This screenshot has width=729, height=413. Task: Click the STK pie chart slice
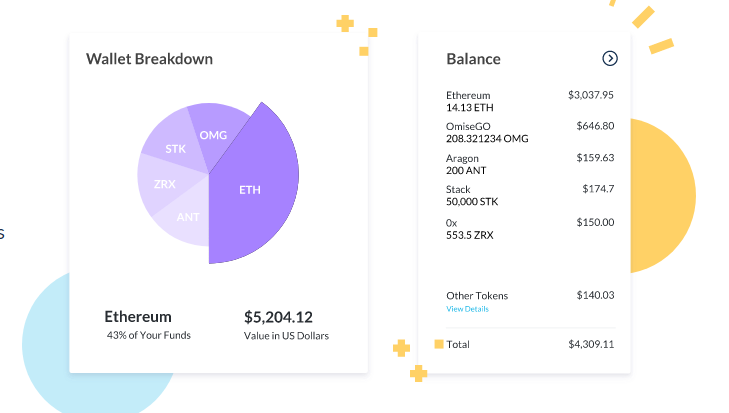point(176,149)
